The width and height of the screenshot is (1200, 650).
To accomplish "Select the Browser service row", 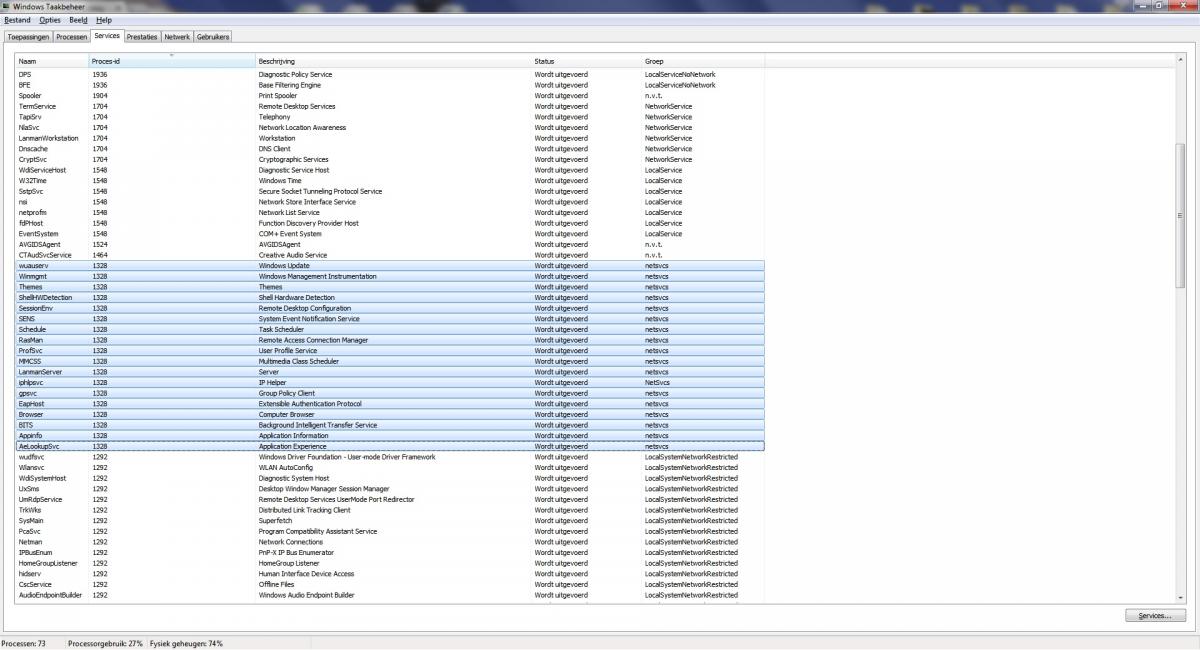I will point(391,414).
